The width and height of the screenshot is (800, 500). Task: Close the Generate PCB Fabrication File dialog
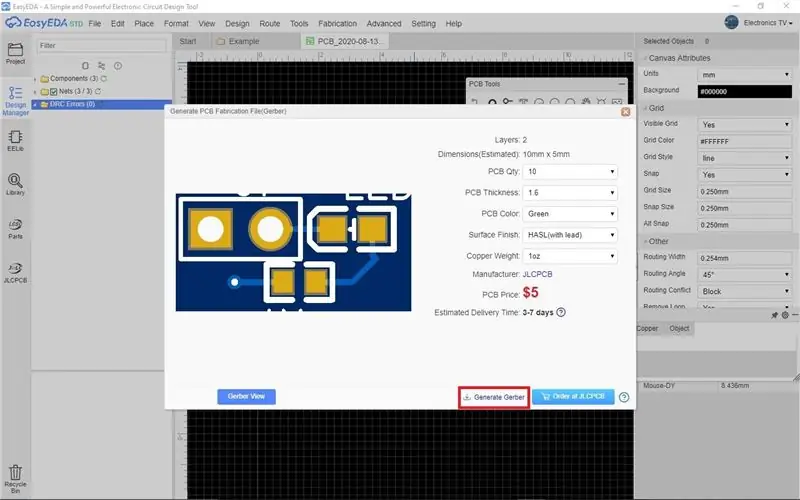coord(626,112)
